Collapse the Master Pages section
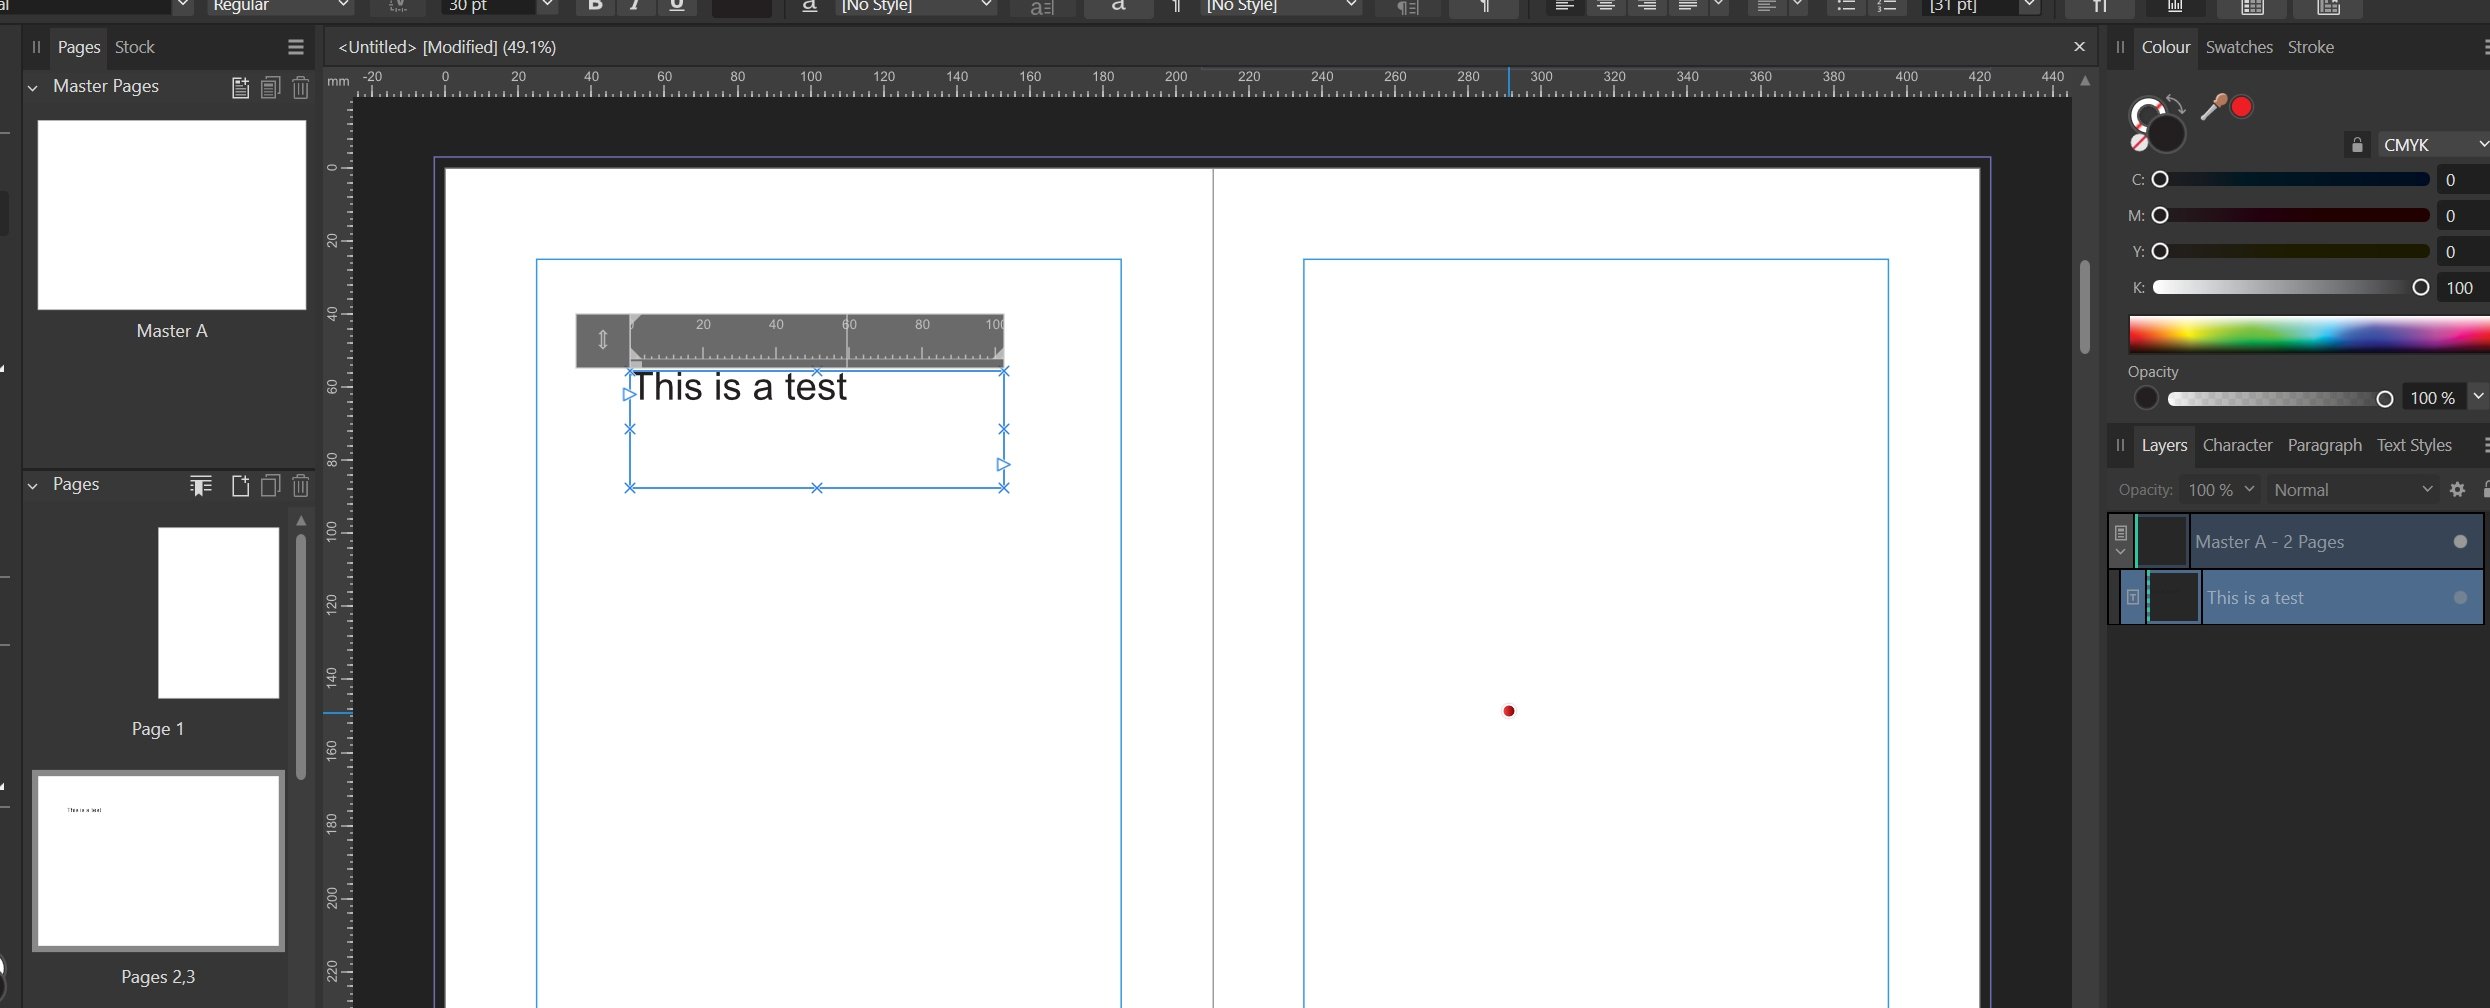 34,86
